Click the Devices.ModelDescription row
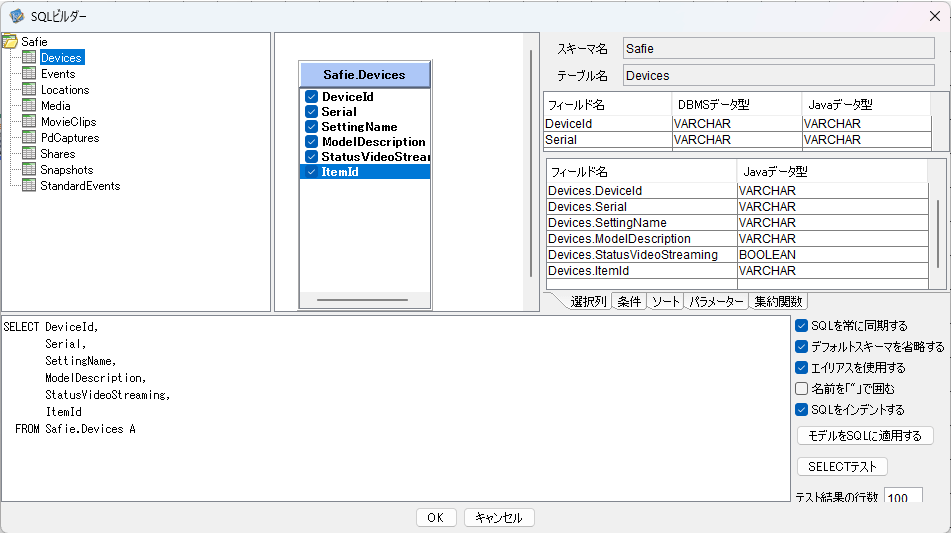 point(737,239)
